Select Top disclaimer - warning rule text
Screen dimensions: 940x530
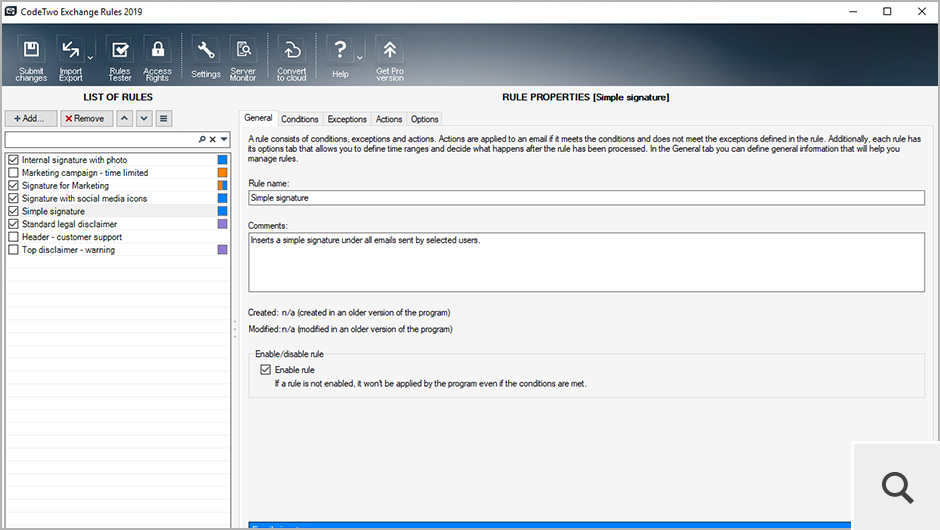point(68,250)
